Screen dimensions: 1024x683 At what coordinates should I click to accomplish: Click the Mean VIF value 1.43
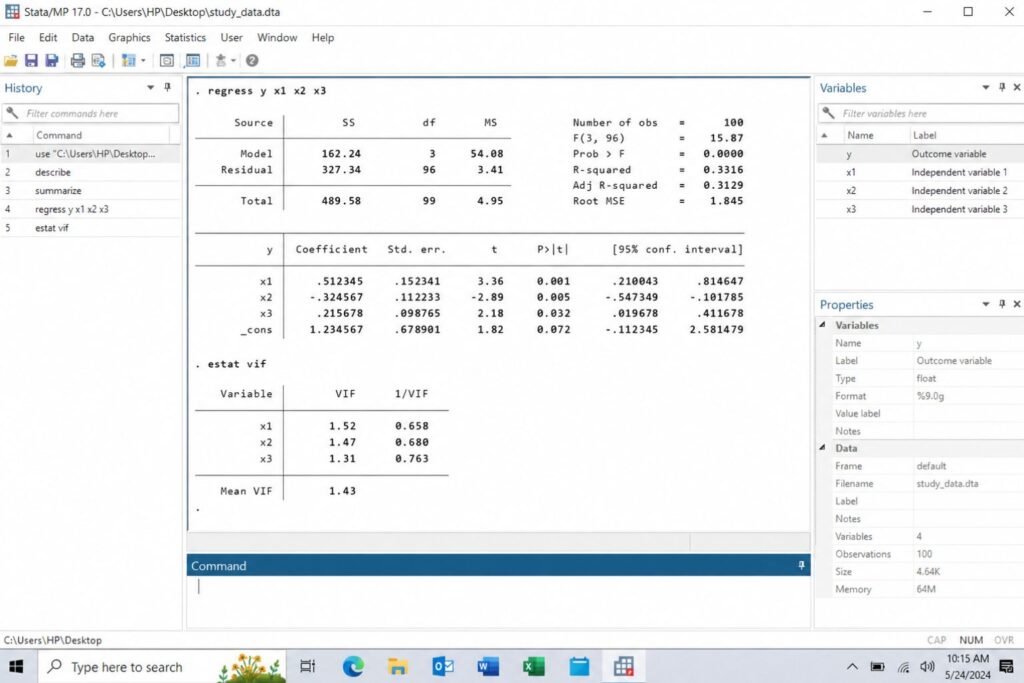(x=342, y=491)
